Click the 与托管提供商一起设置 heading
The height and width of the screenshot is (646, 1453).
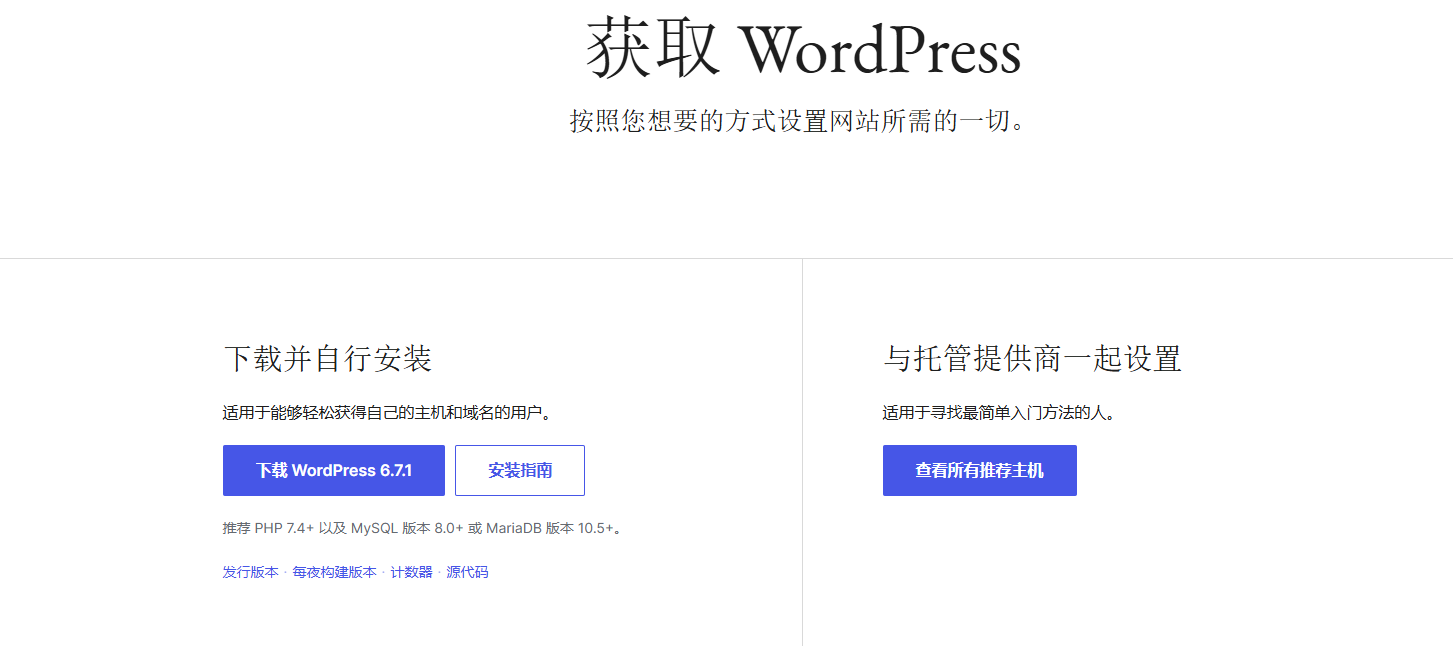[1033, 358]
